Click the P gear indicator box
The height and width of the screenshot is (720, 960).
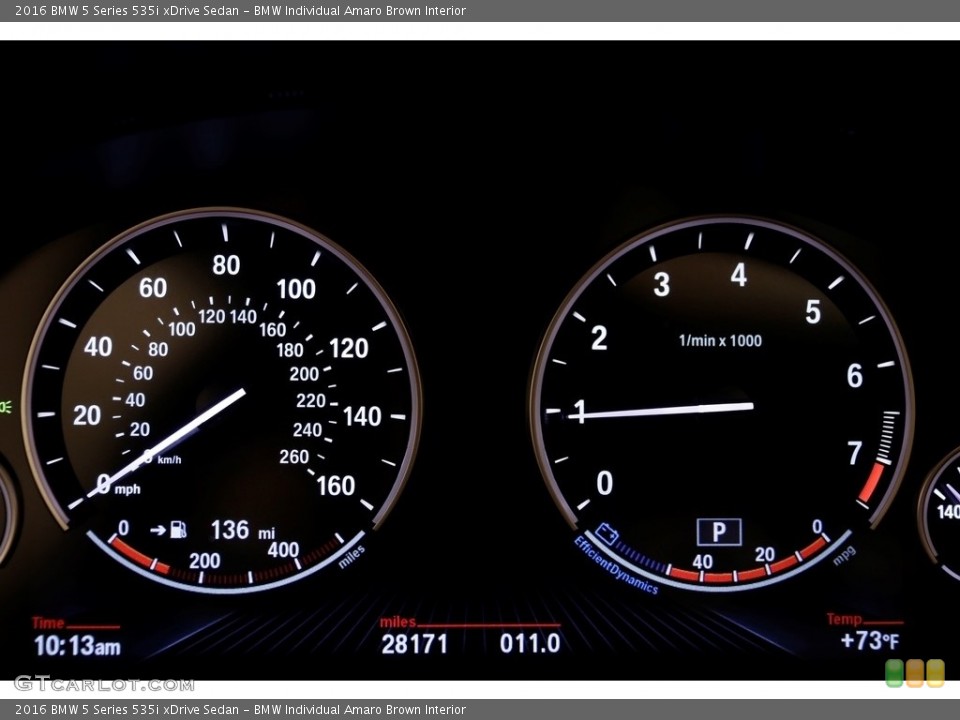[x=719, y=532]
